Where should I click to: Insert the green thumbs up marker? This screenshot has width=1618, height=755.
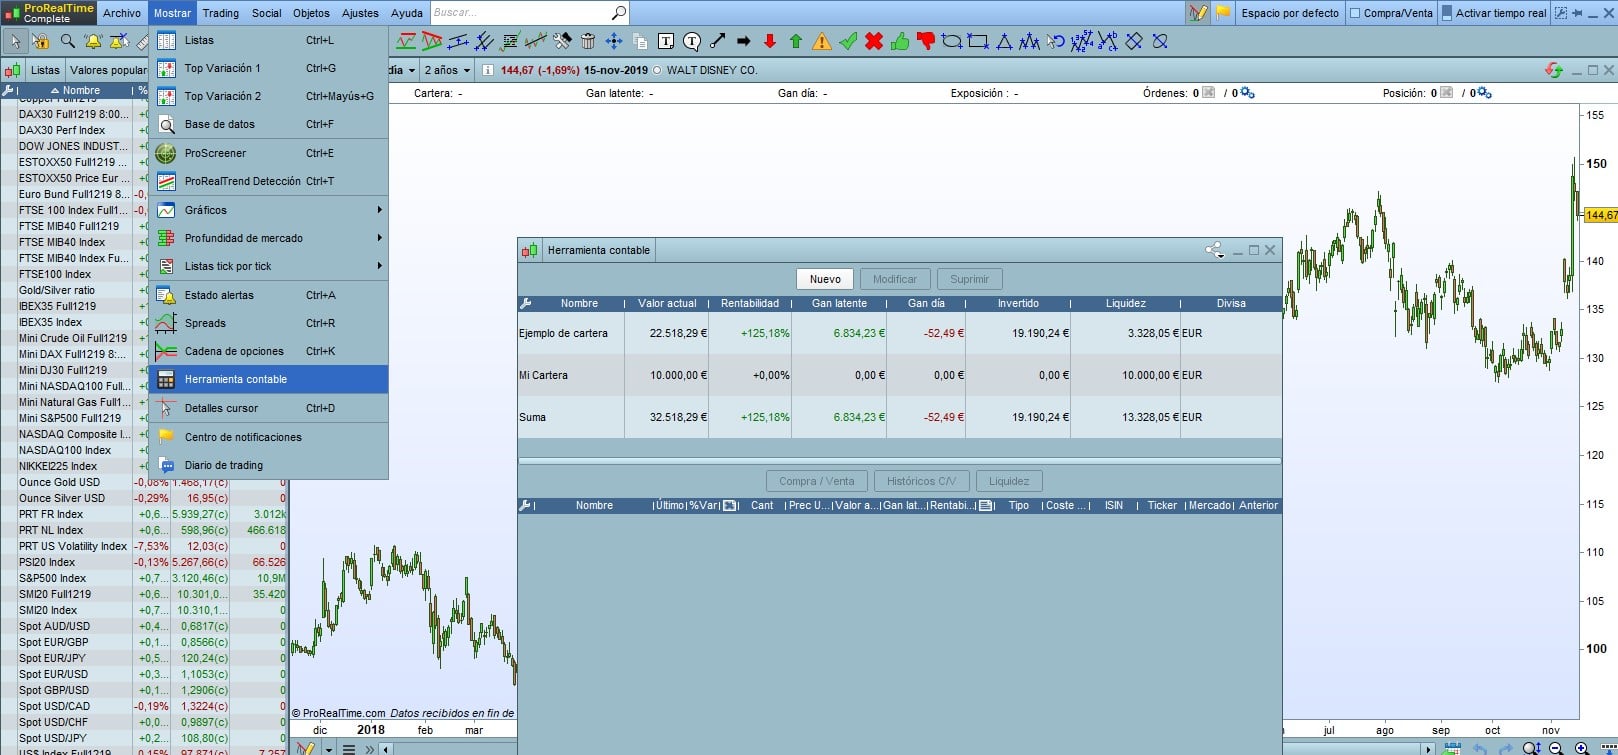pyautogui.click(x=900, y=41)
